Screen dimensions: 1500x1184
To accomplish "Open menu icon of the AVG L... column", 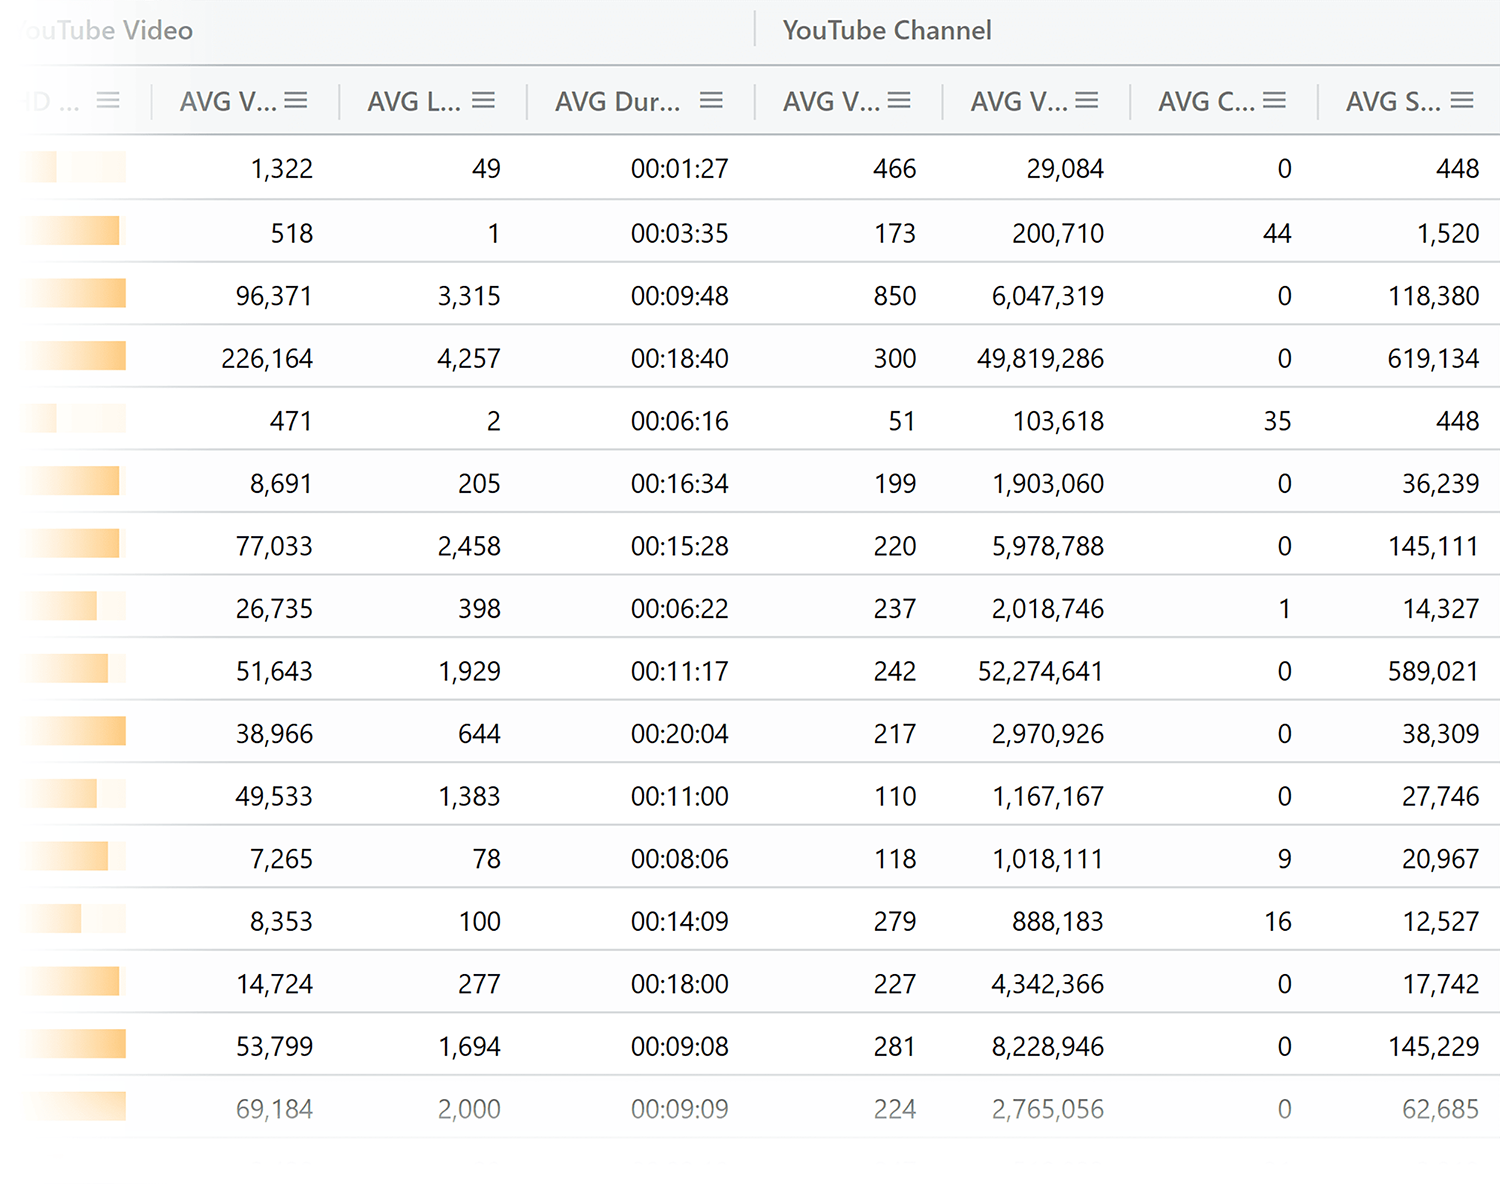I will pyautogui.click(x=484, y=100).
